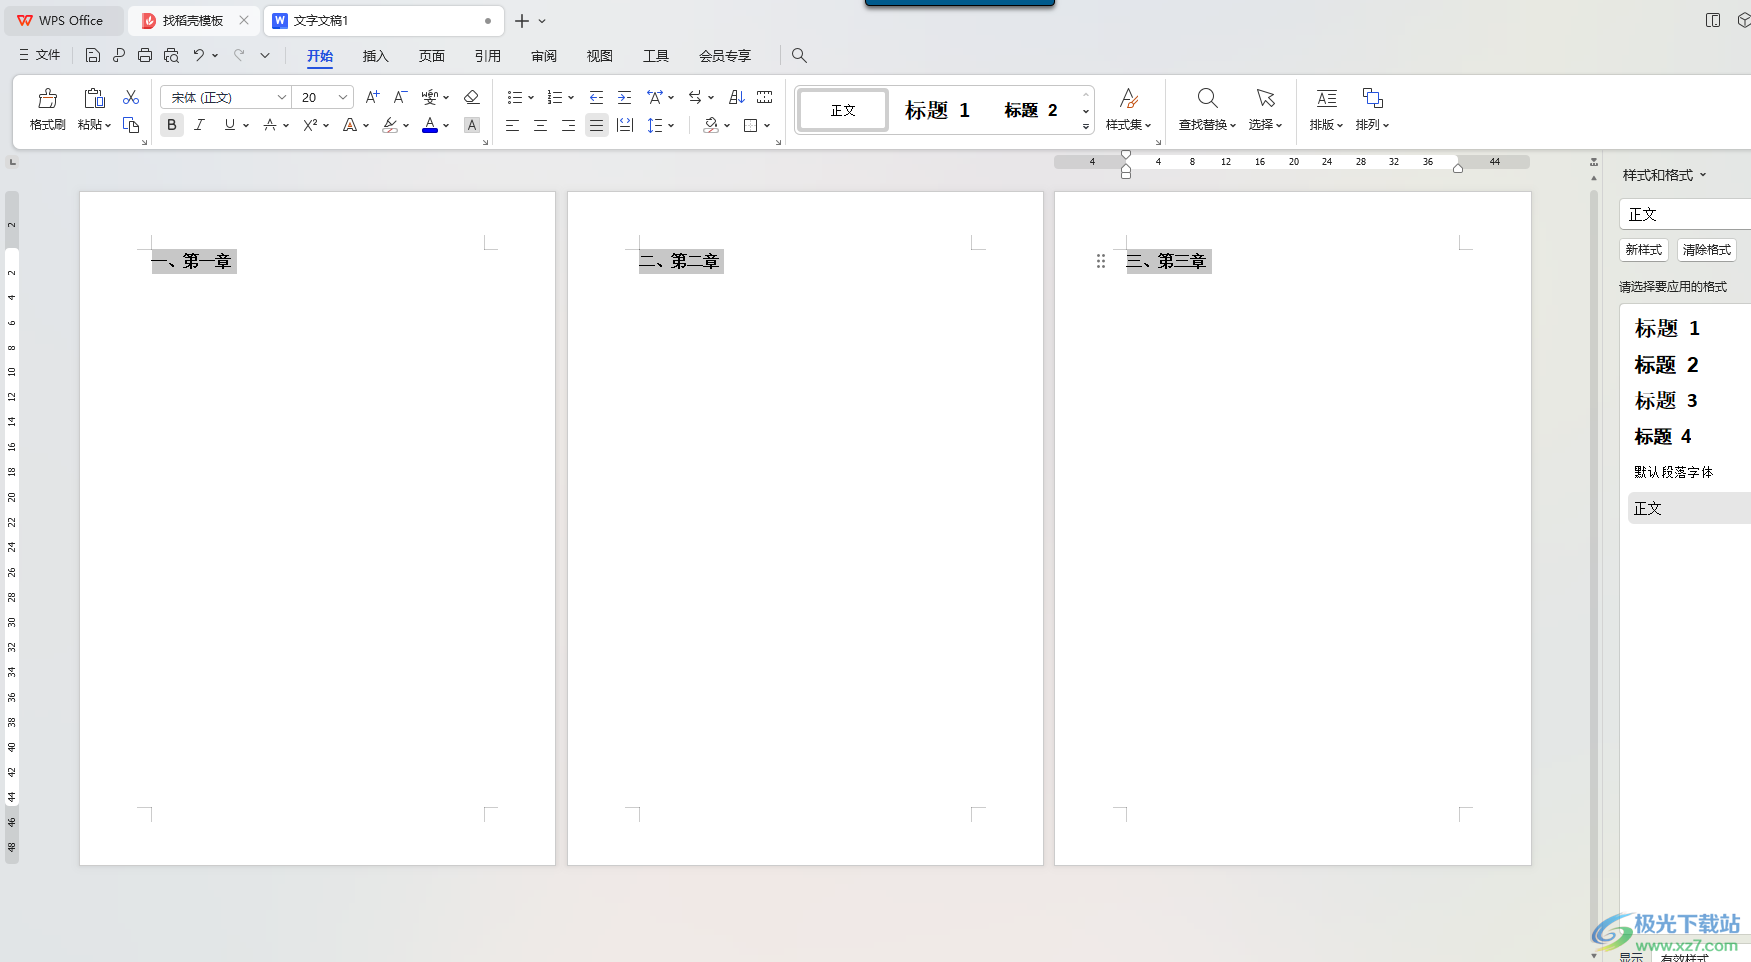1751x962 pixels.
Task: Click the 新样式 button
Action: pos(1643,250)
